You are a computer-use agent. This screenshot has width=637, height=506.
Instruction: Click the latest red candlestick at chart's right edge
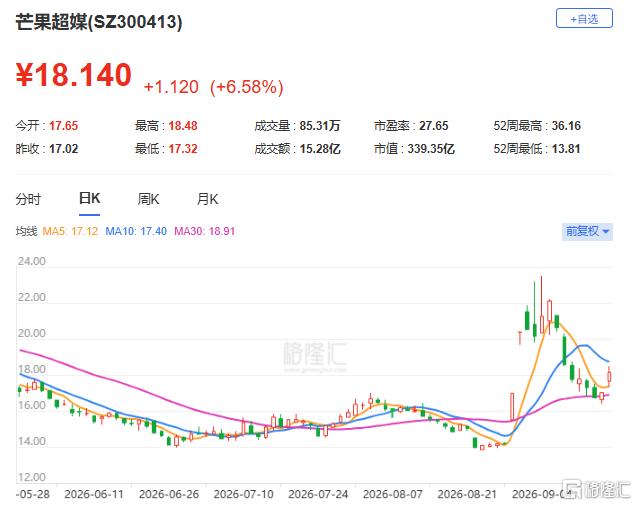point(609,377)
